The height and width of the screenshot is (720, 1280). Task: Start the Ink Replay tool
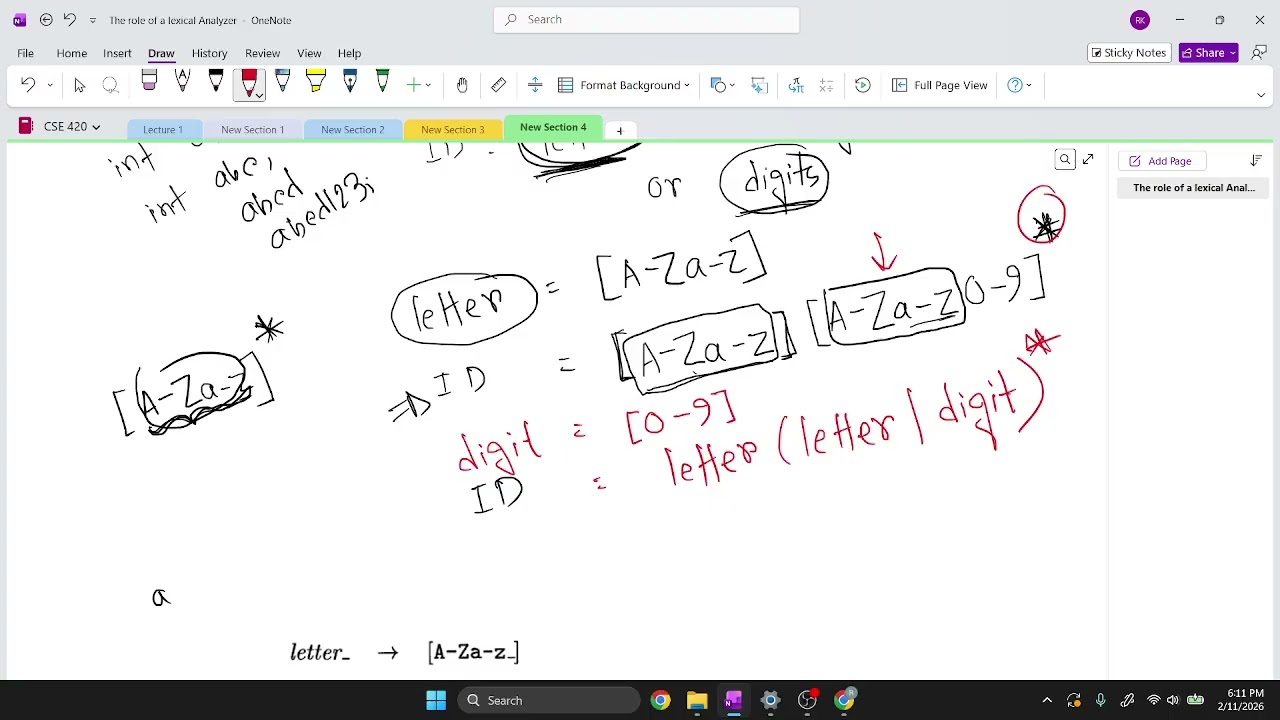[863, 85]
